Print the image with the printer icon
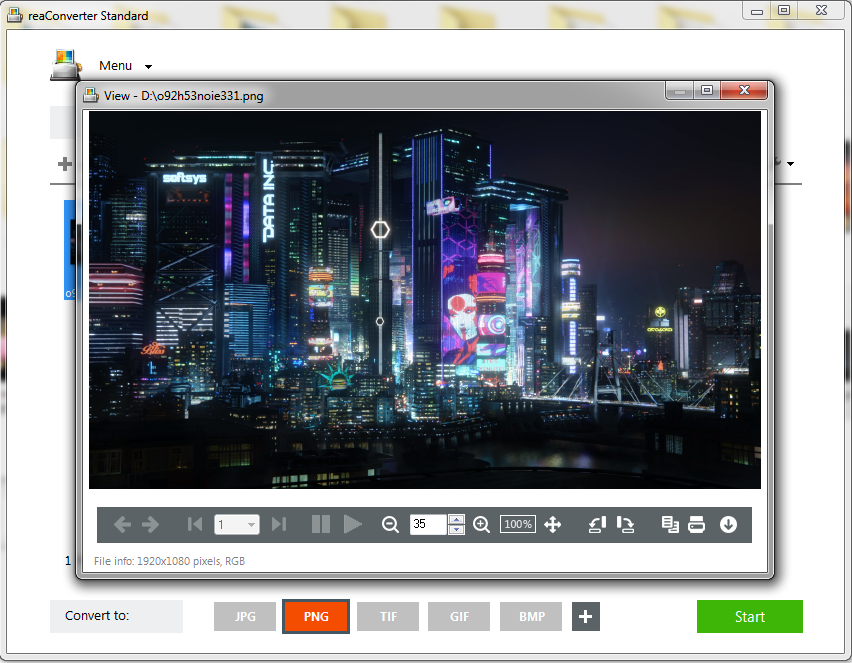The height and width of the screenshot is (663, 852). pyautogui.click(x=696, y=524)
